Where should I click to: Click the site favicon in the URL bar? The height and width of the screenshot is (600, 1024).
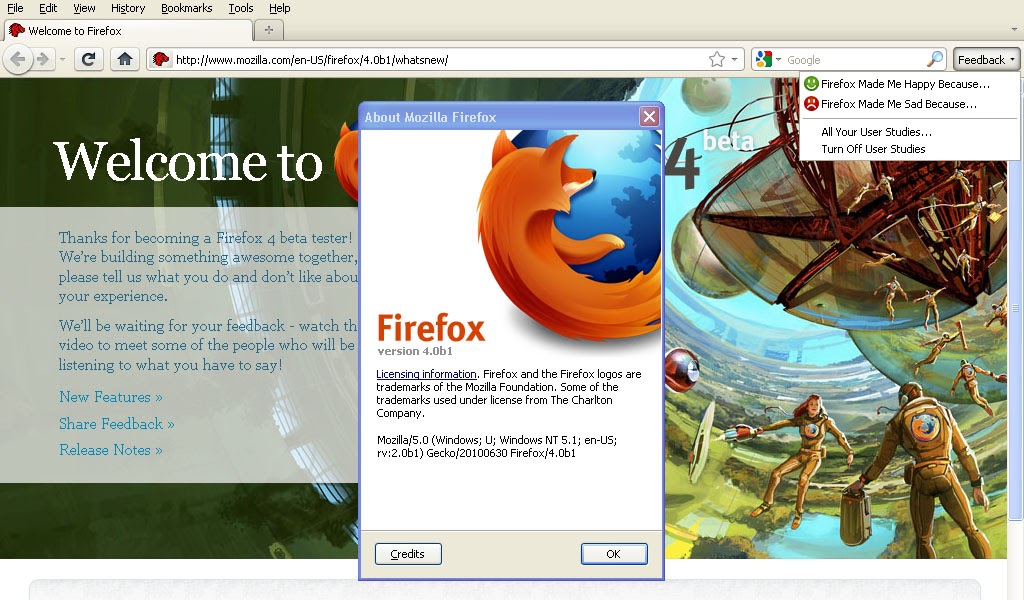point(161,59)
